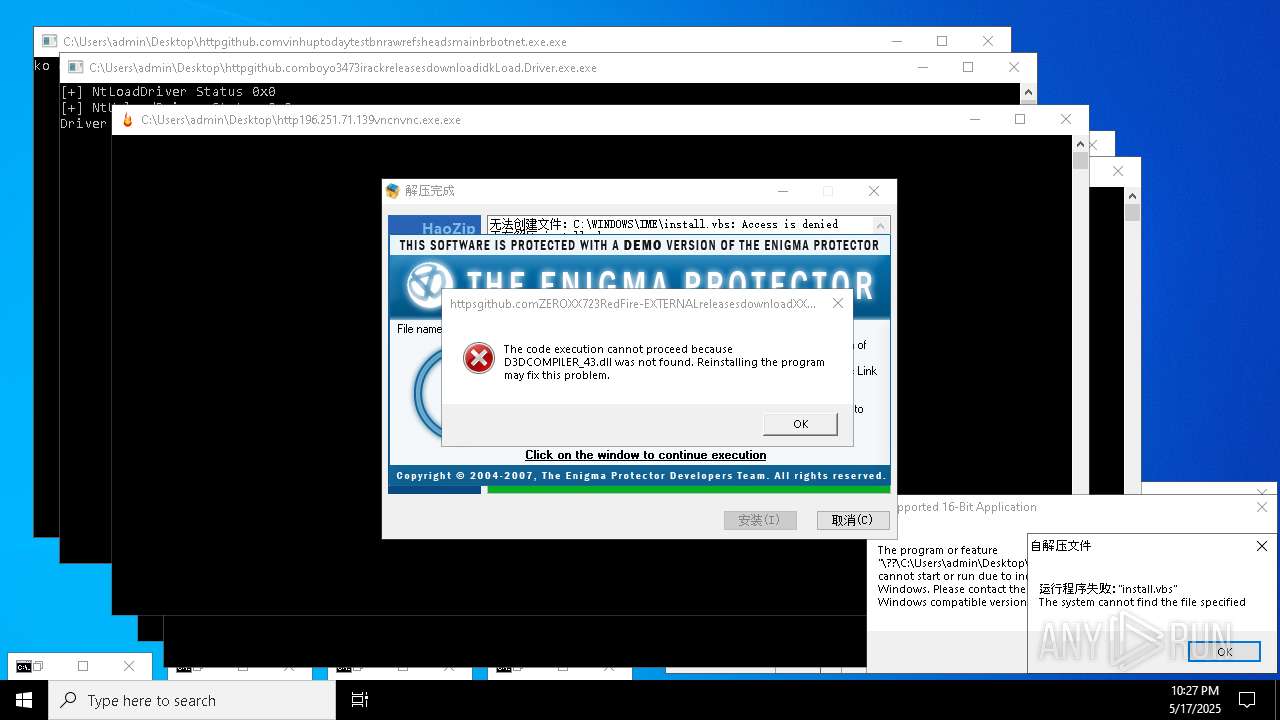Click the 'THIS SOFTWARE IS PROTECTED' demo banner
1280x720 pixels.
(639, 245)
